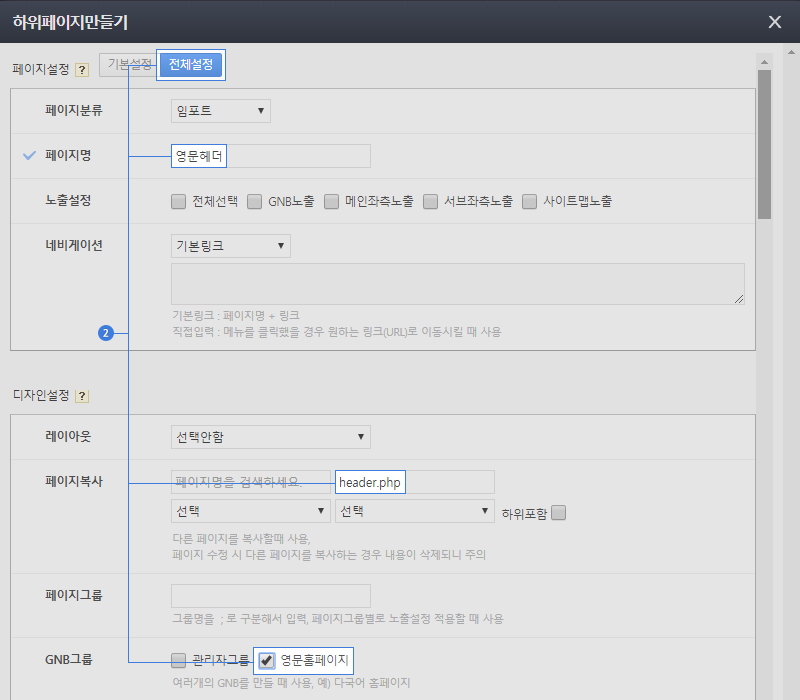Image resolution: width=800 pixels, height=700 pixels.
Task: Click the help icon next to 페이지설정
Action: [x=82, y=70]
